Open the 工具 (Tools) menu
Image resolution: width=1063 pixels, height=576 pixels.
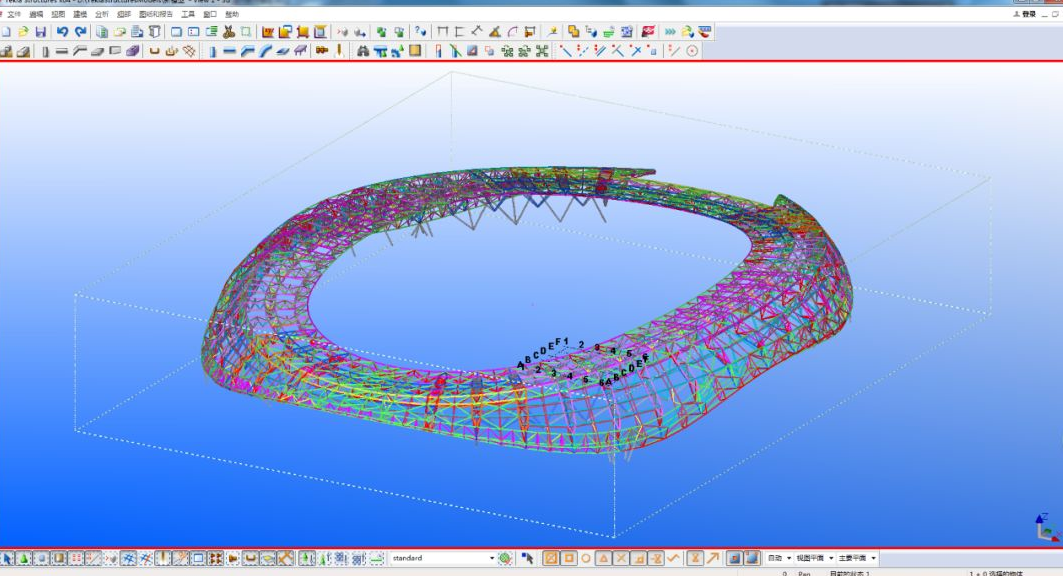188,14
